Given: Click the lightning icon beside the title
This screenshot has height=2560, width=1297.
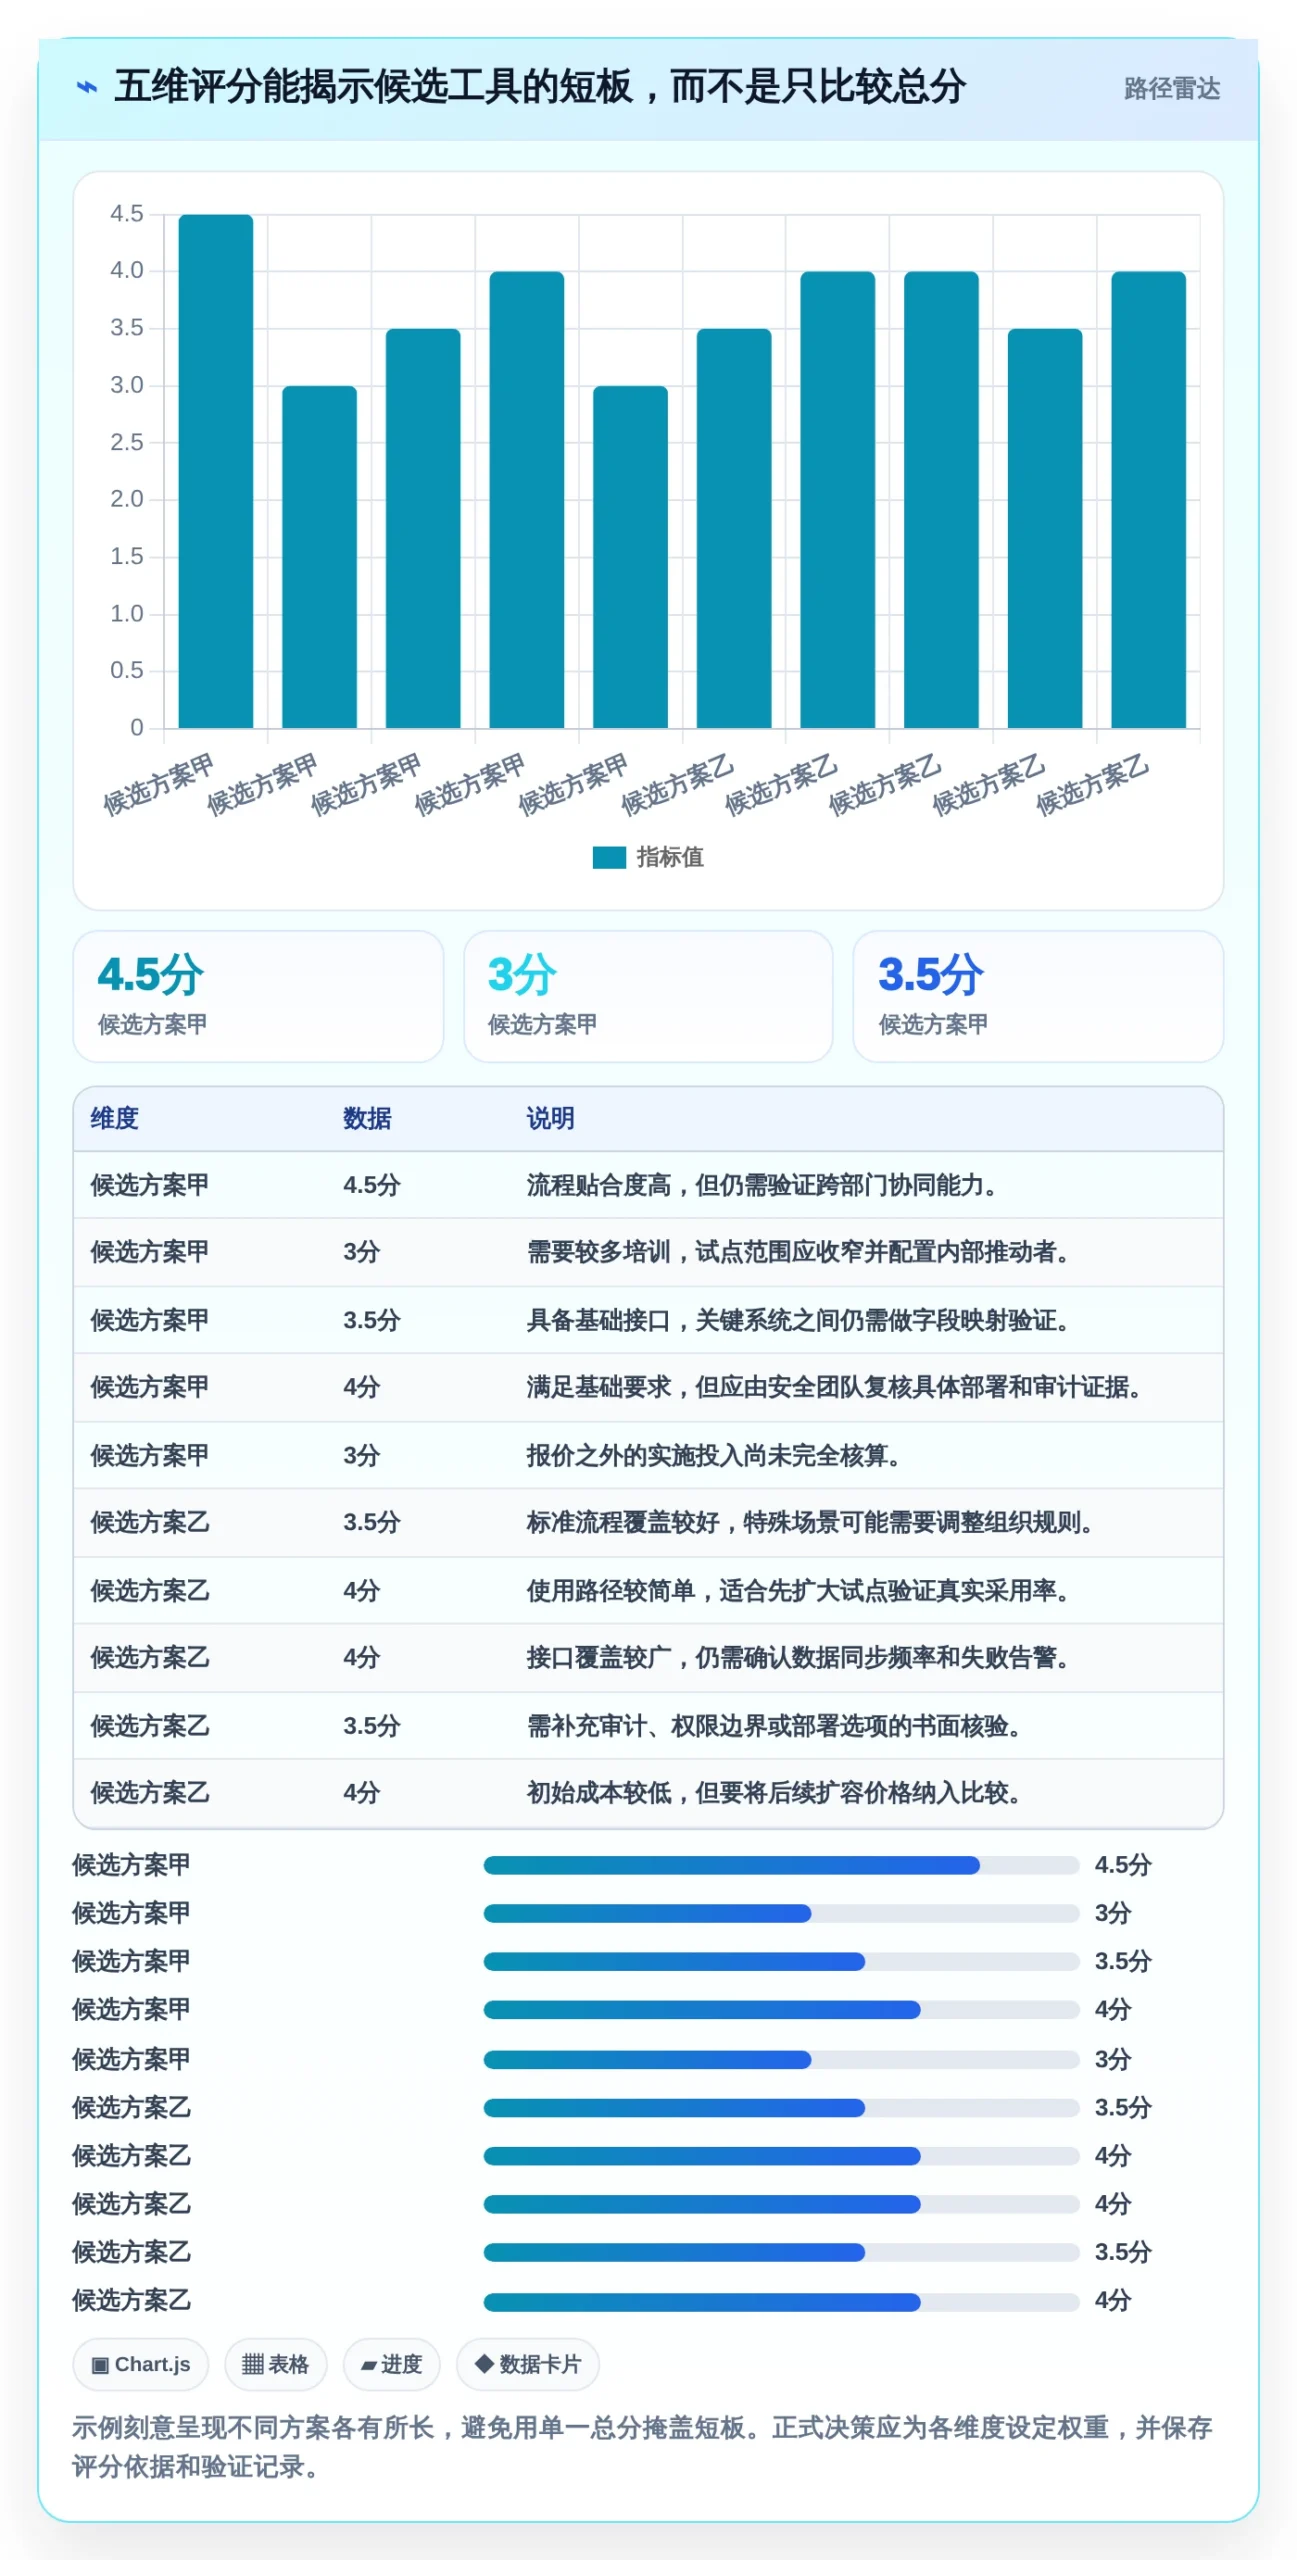Looking at the screenshot, I should pos(87,88).
